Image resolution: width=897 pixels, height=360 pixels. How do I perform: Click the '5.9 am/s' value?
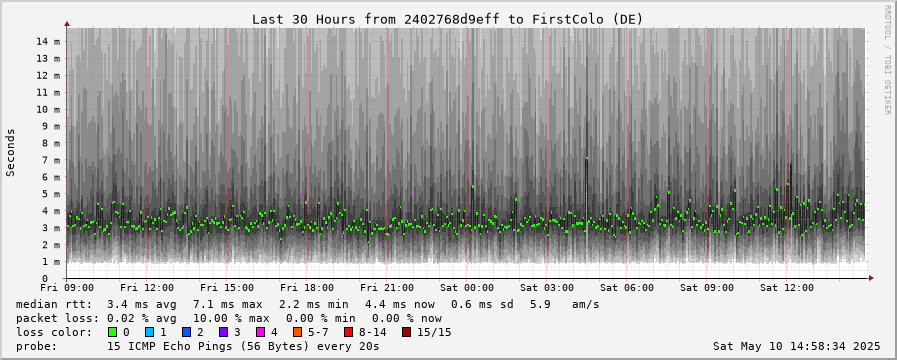pos(565,304)
